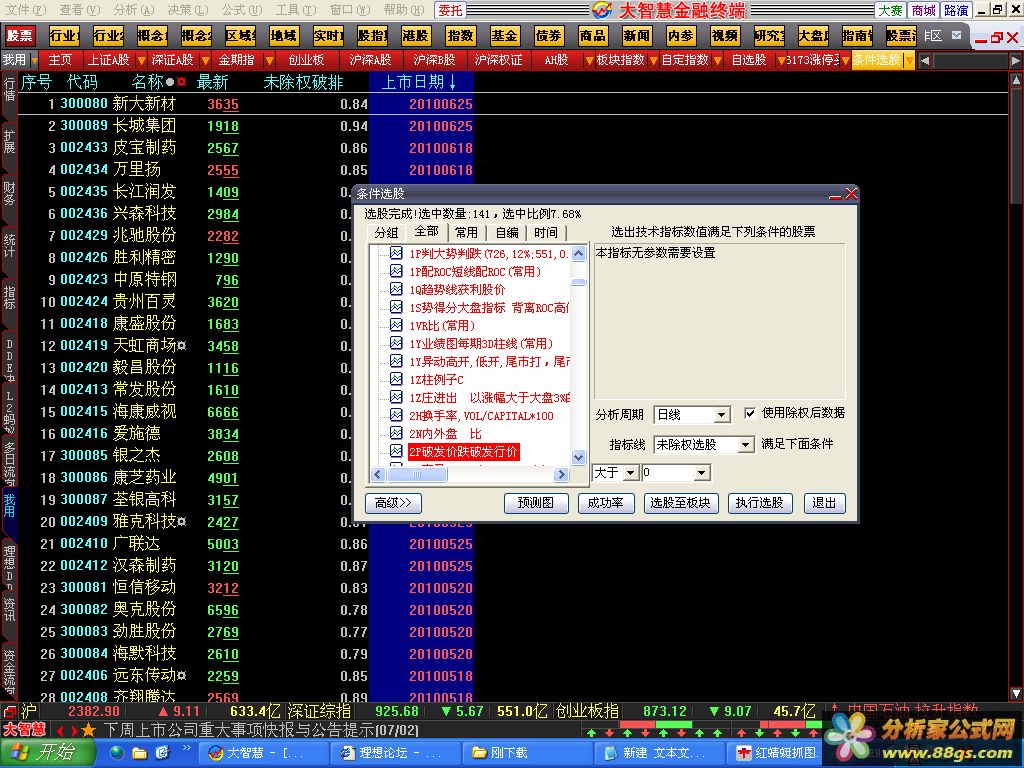Select chart icon of 1Q趋势线获利股价
This screenshot has height=768, width=1024.
point(396,289)
